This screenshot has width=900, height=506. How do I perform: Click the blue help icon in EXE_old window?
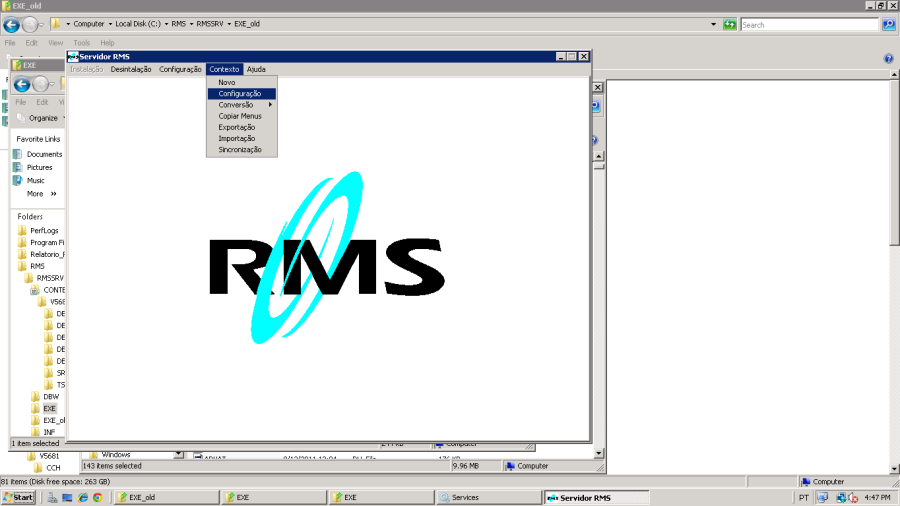(889, 59)
